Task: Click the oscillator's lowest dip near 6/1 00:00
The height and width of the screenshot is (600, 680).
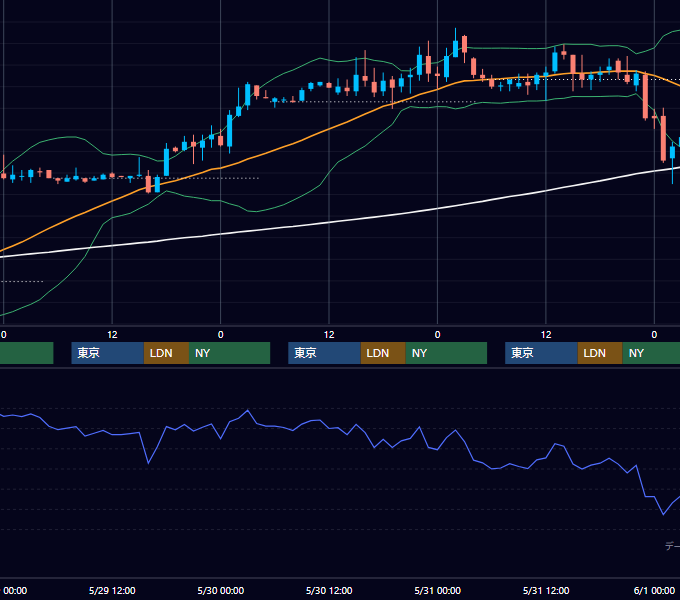Action: [x=663, y=514]
